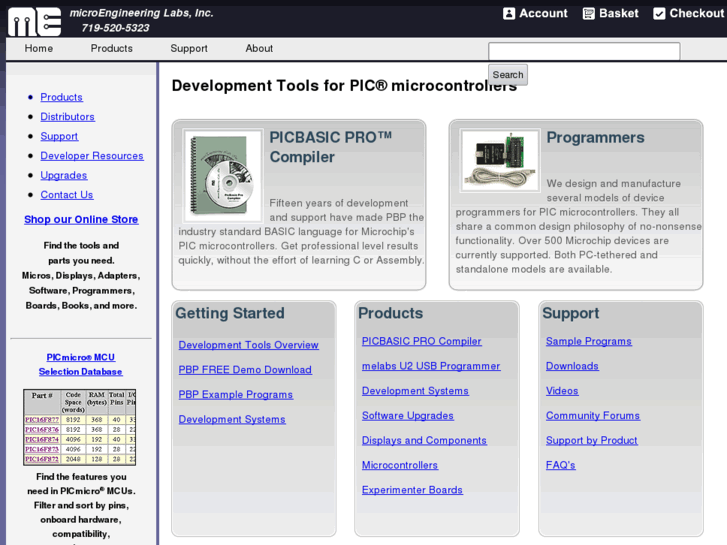The height and width of the screenshot is (545, 727).
Task: Open the Products menu in navigation bar
Action: (x=112, y=48)
